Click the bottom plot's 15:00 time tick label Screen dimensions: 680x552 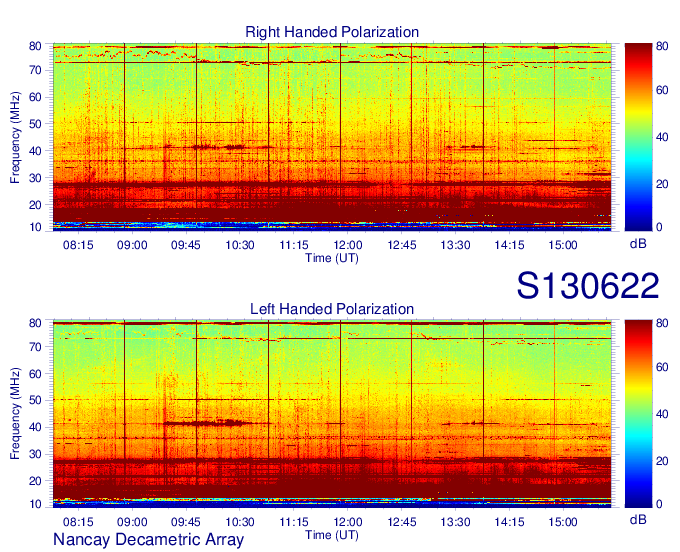coord(563,522)
